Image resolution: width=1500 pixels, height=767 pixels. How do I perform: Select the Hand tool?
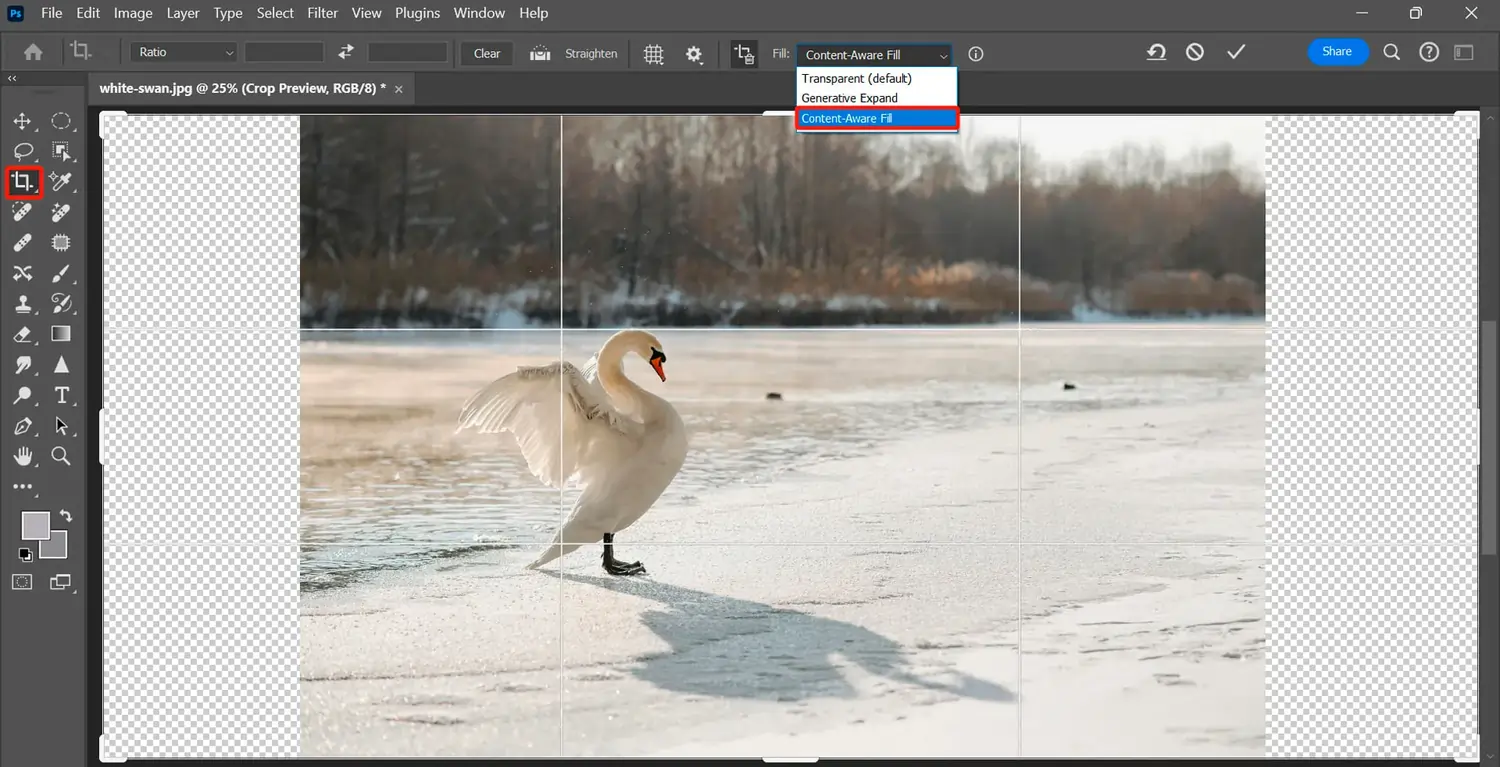click(x=22, y=456)
